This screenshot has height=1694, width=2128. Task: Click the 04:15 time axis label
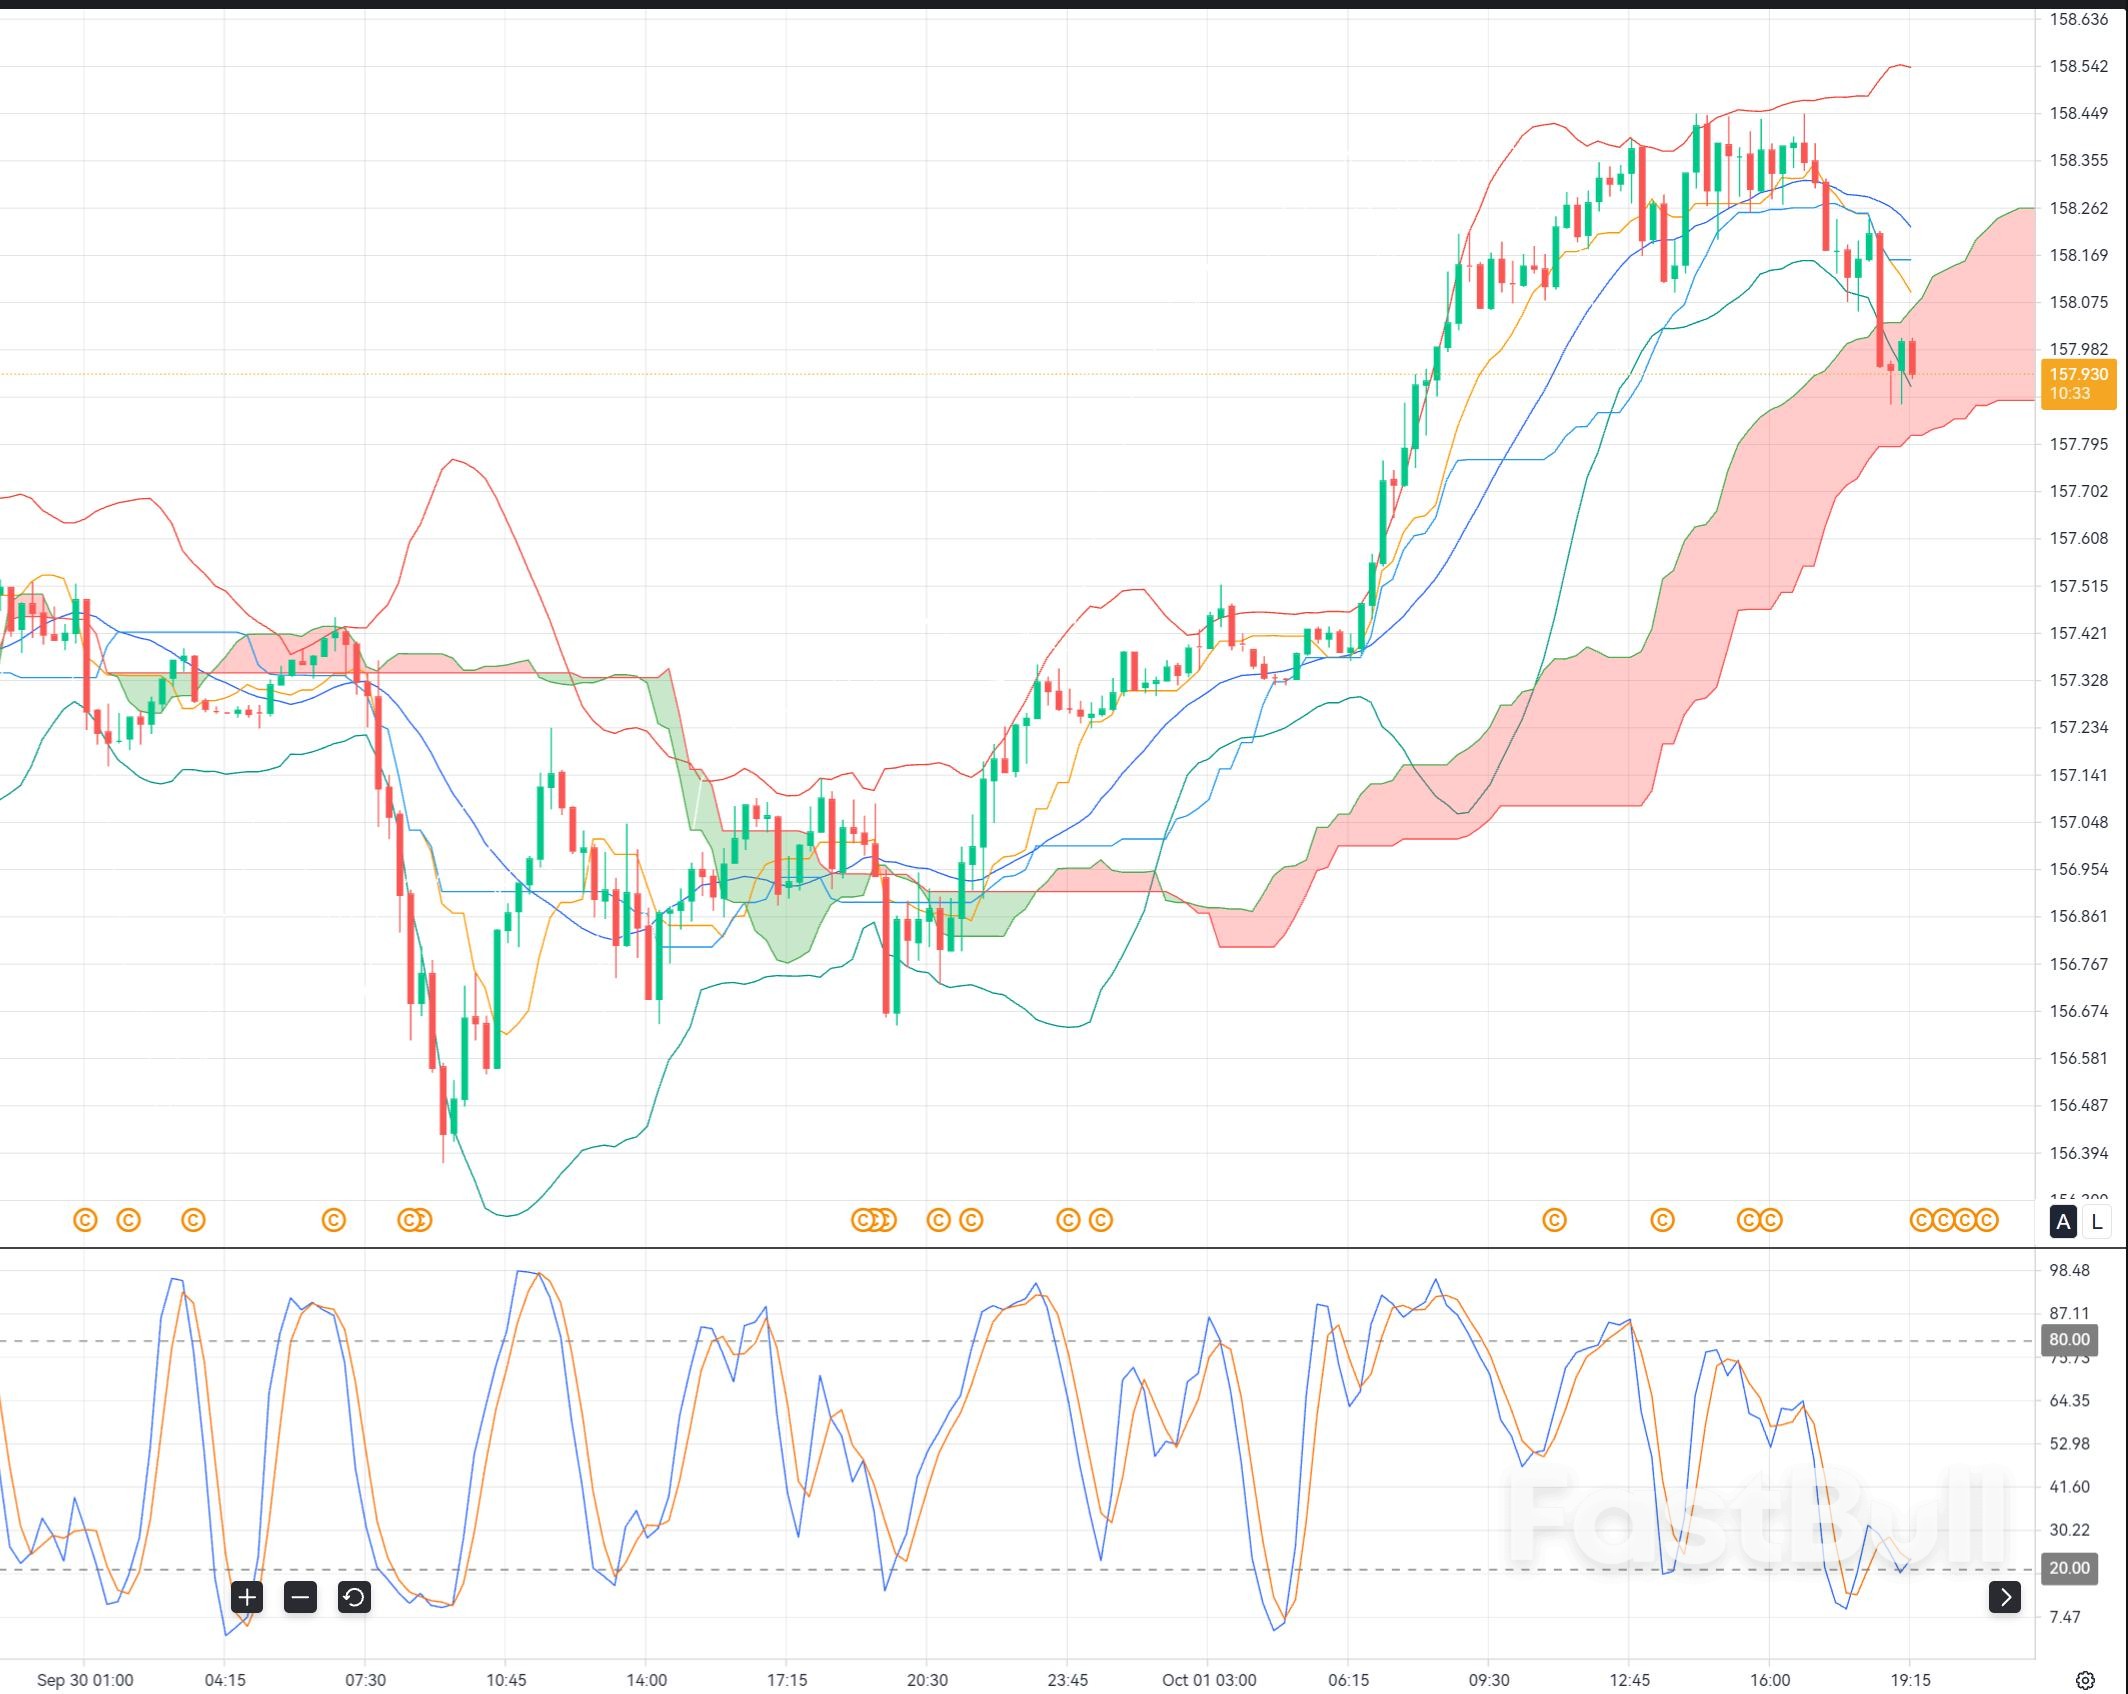(225, 1680)
